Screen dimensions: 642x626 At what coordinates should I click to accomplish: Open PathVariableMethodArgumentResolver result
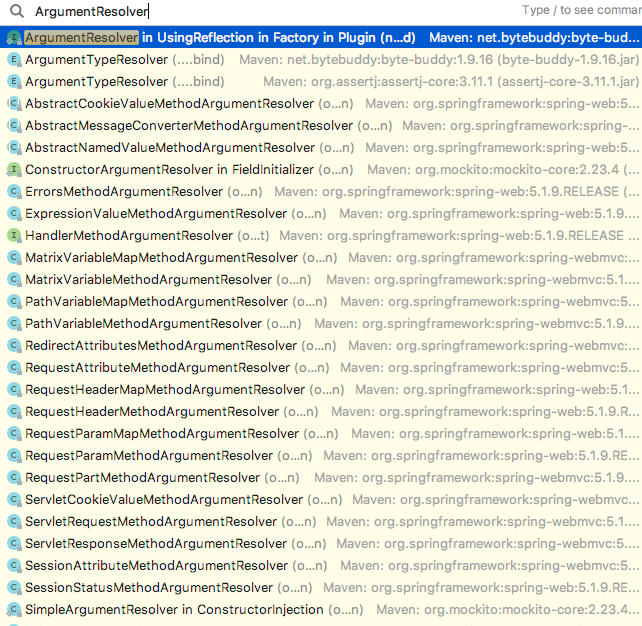[321, 323]
